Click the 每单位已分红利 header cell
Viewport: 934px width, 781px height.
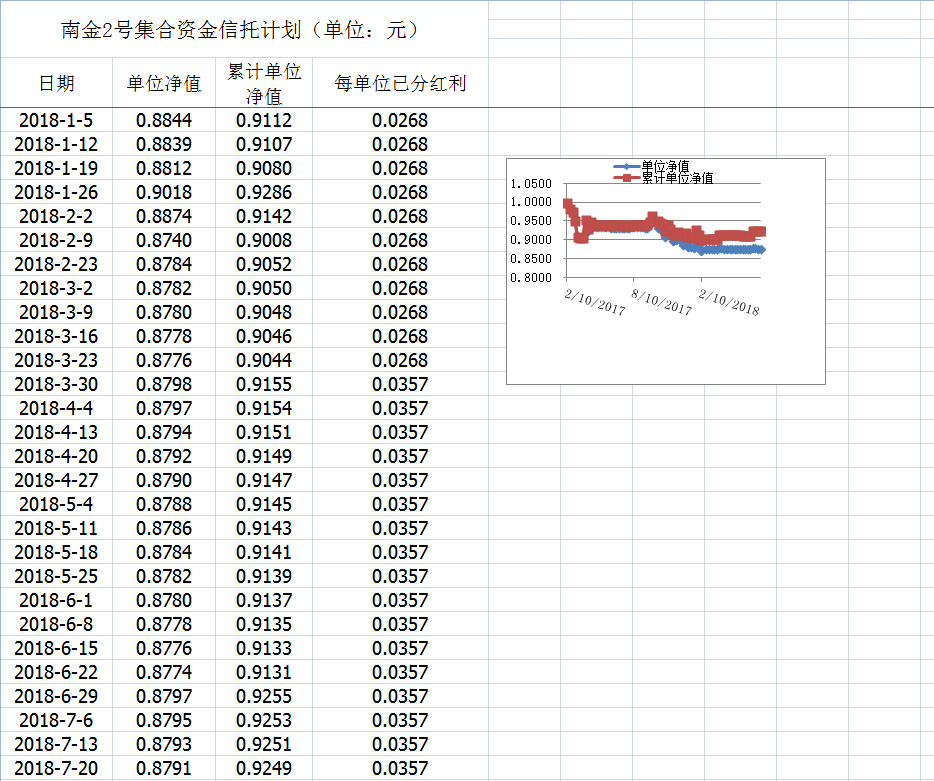coord(400,83)
